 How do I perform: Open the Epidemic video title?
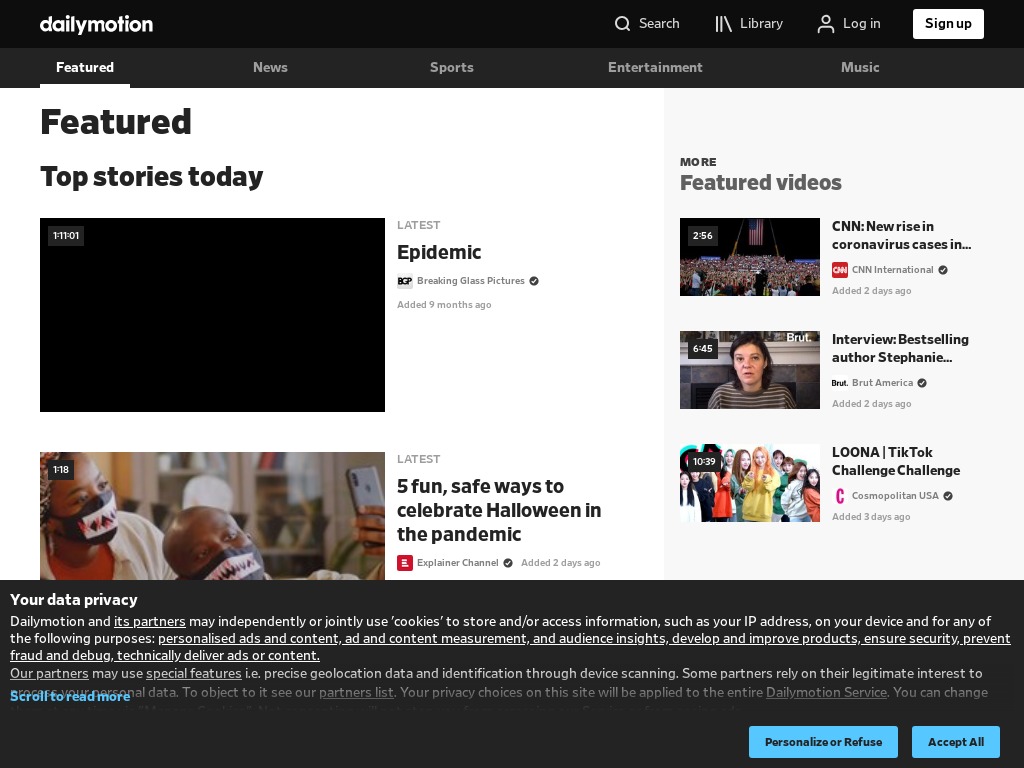pos(439,252)
